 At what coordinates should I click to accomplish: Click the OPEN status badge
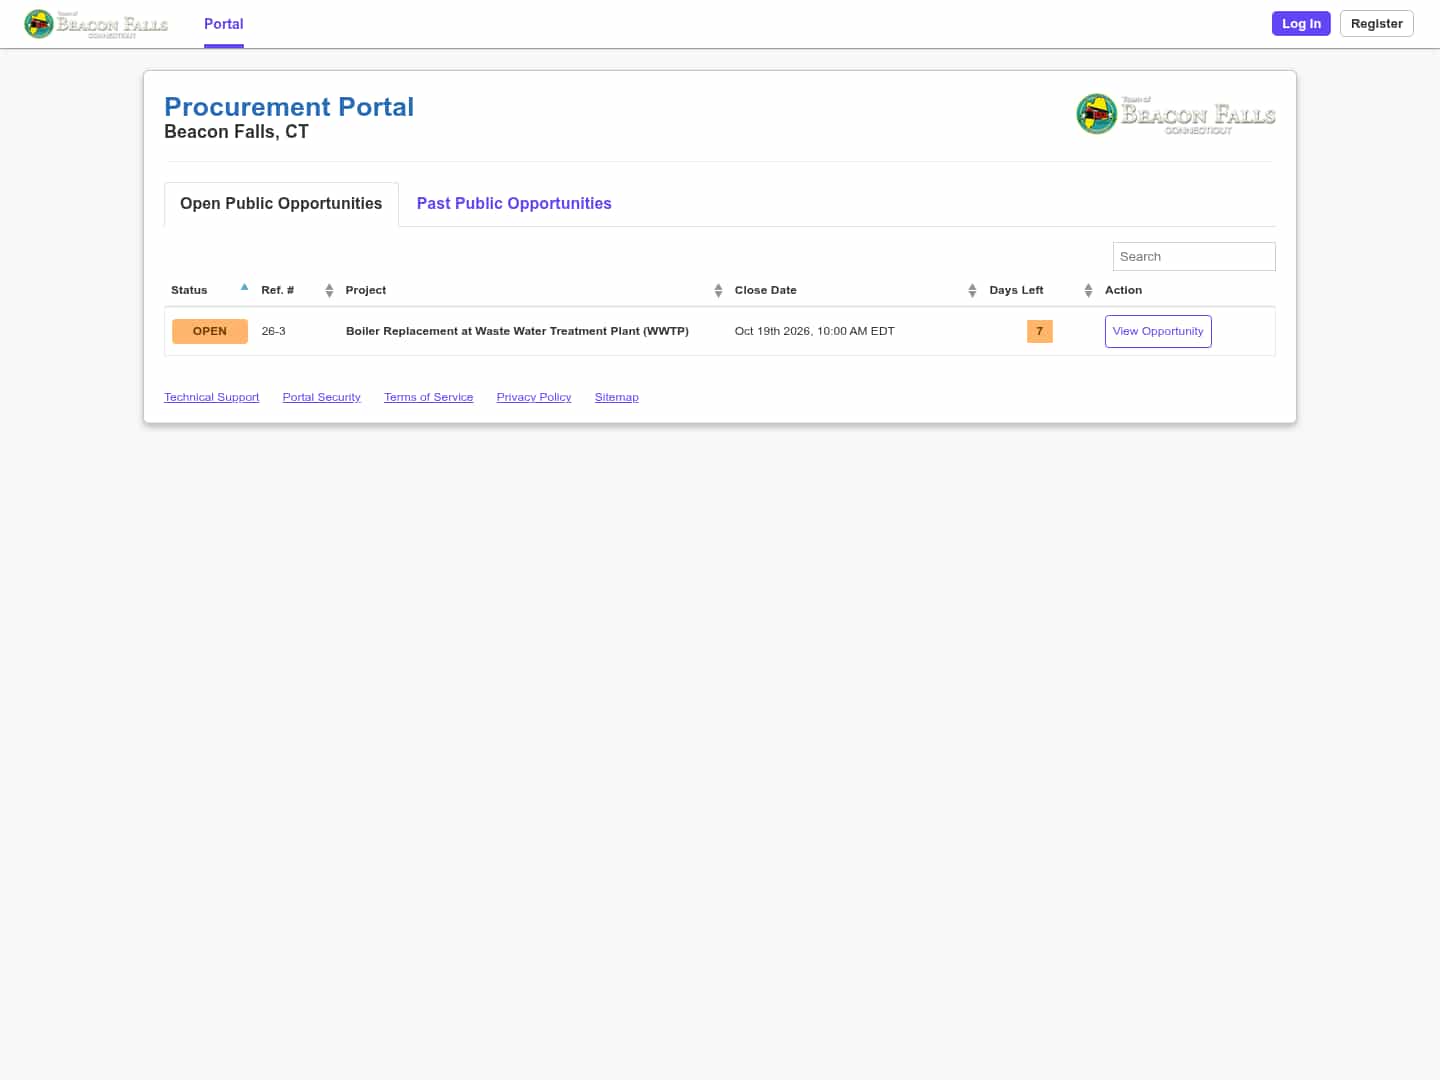point(210,331)
